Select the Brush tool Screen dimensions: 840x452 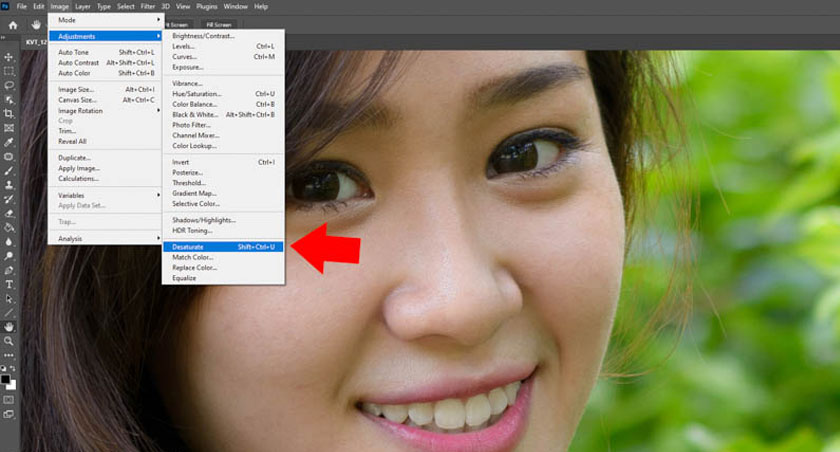tap(9, 171)
